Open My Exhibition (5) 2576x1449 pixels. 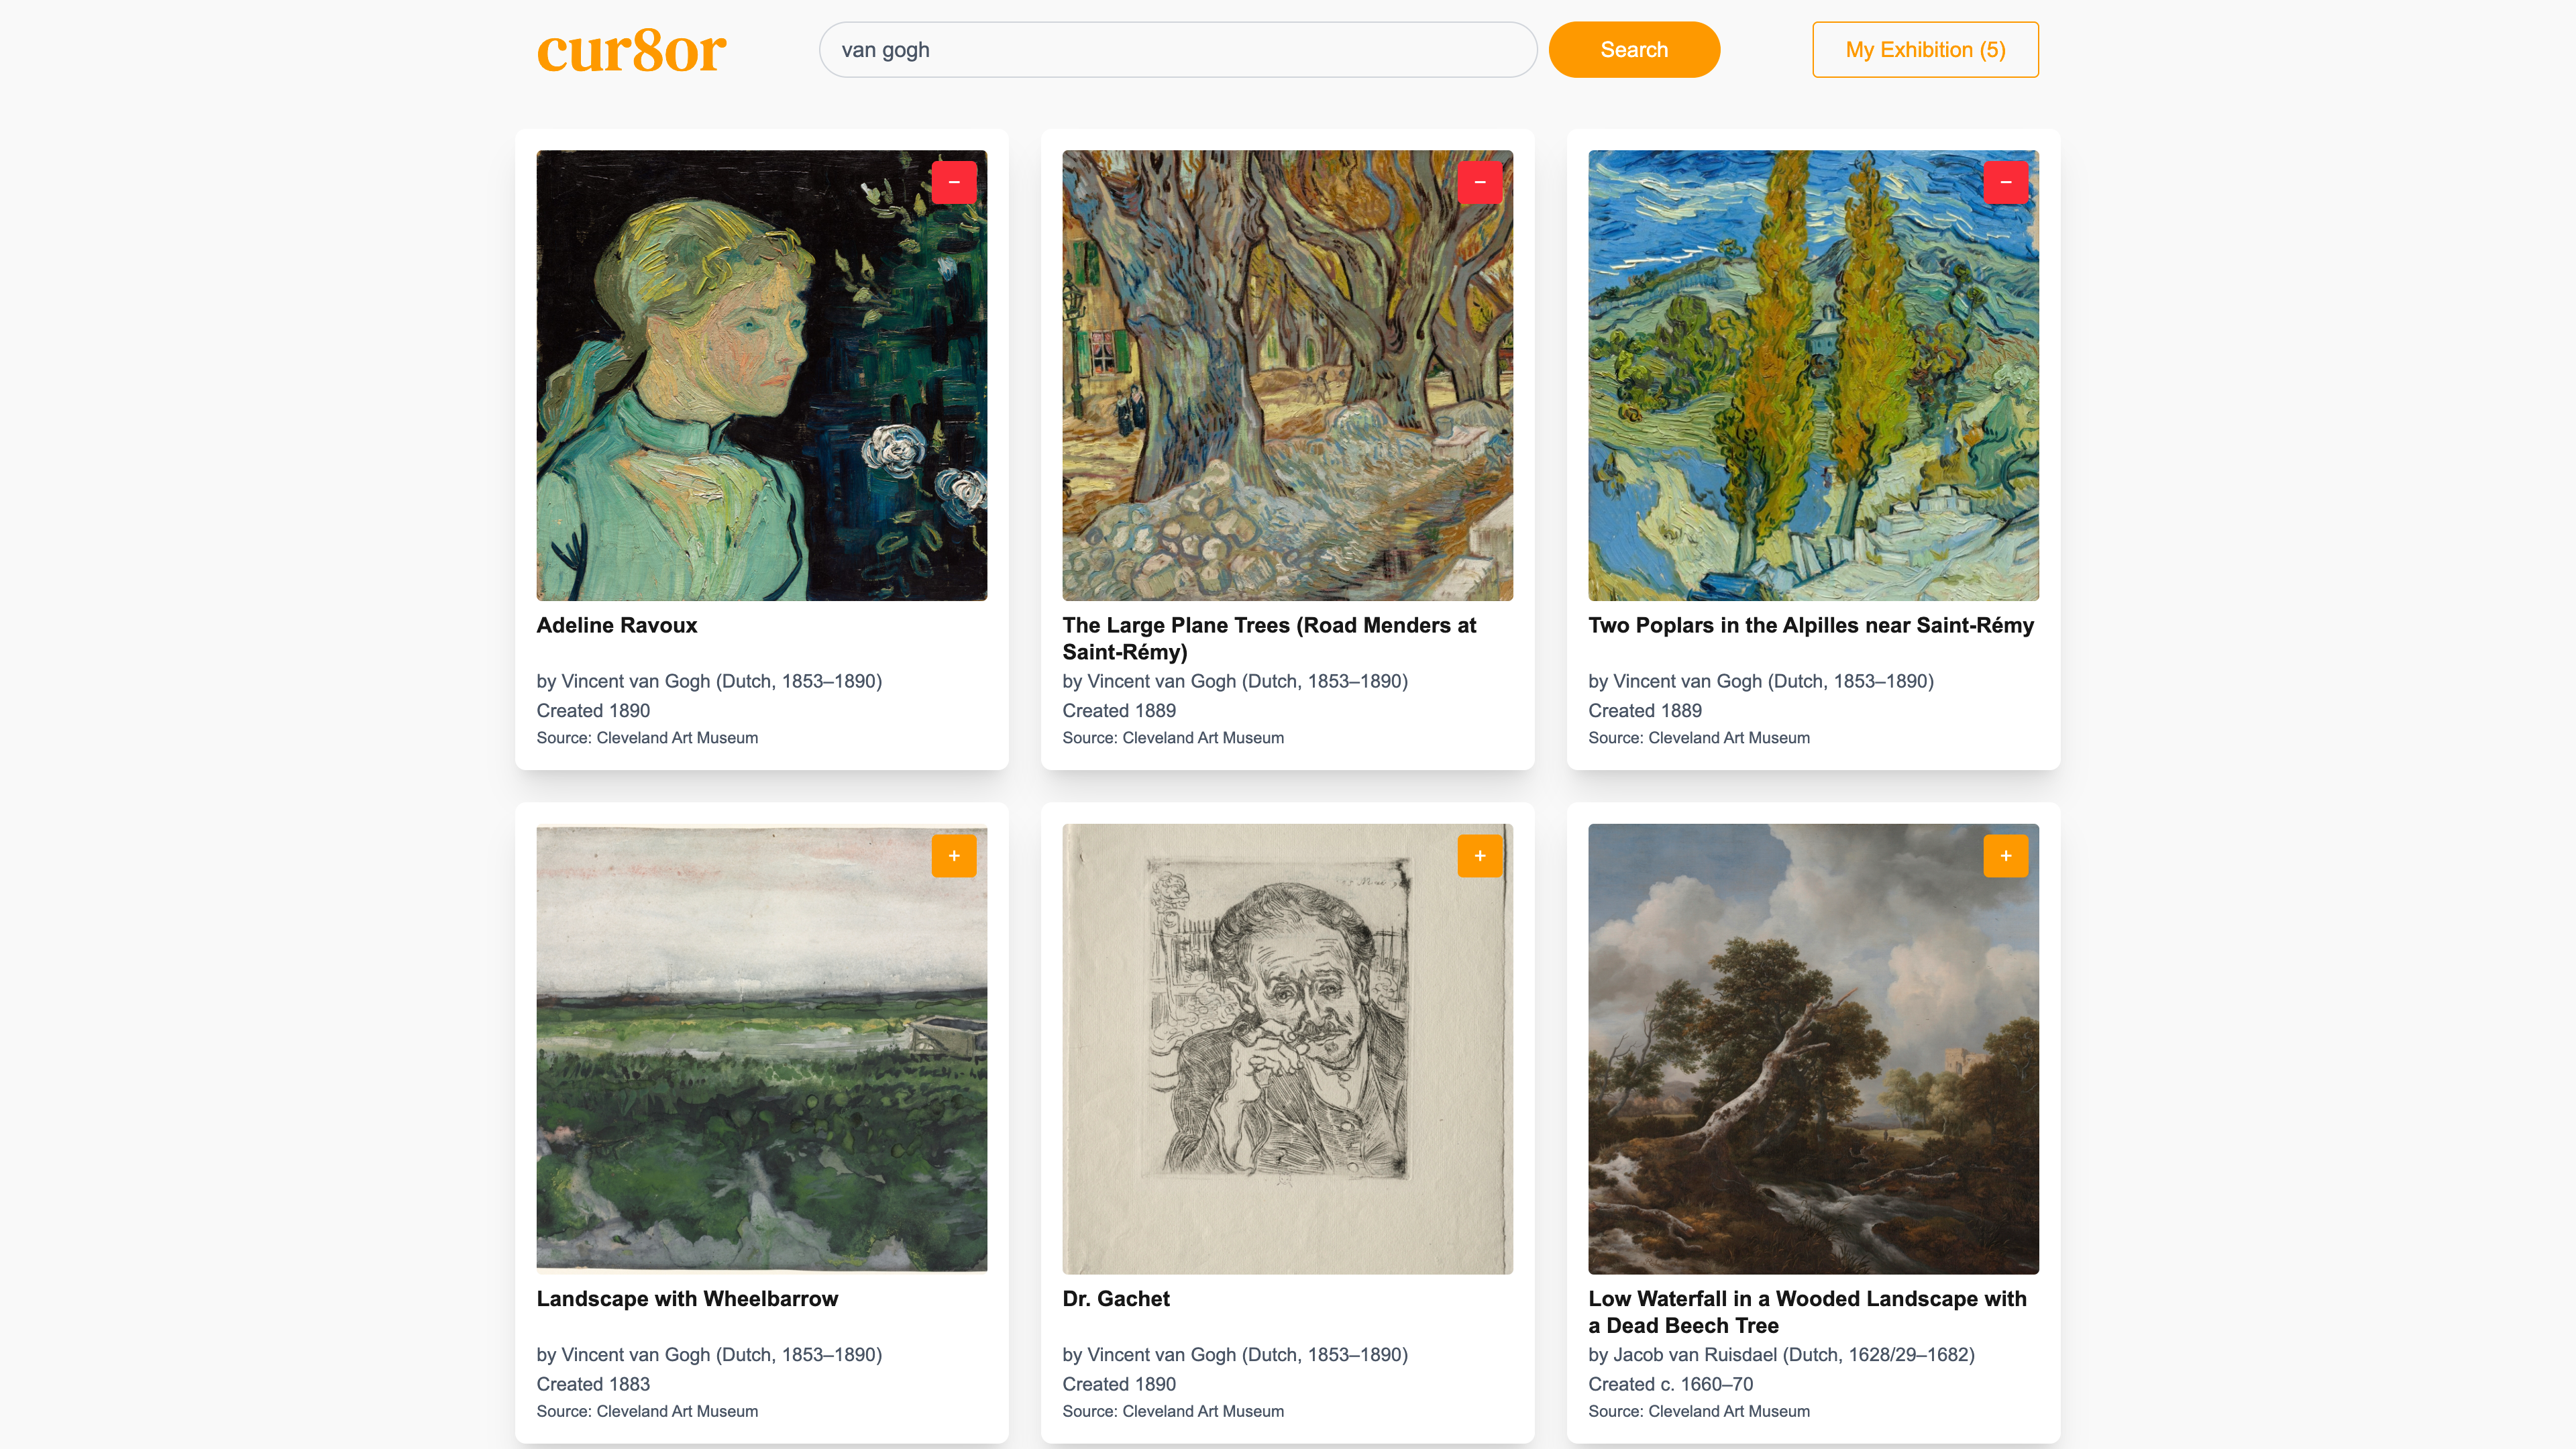pos(1925,50)
